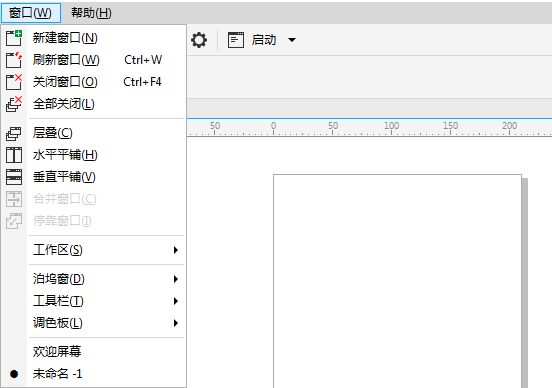Image resolution: width=552 pixels, height=388 pixels.
Task: Select 垂直平铺(V) menu item
Action: coord(93,177)
